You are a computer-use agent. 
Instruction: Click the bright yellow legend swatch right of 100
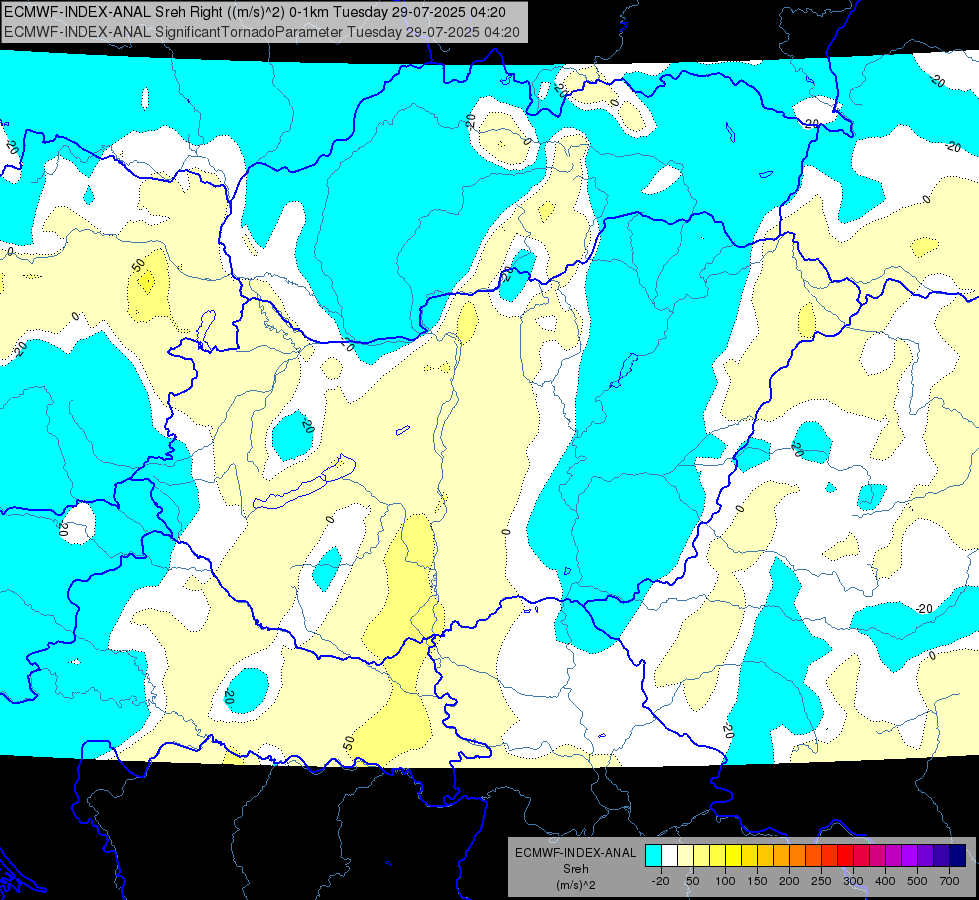tap(734, 856)
